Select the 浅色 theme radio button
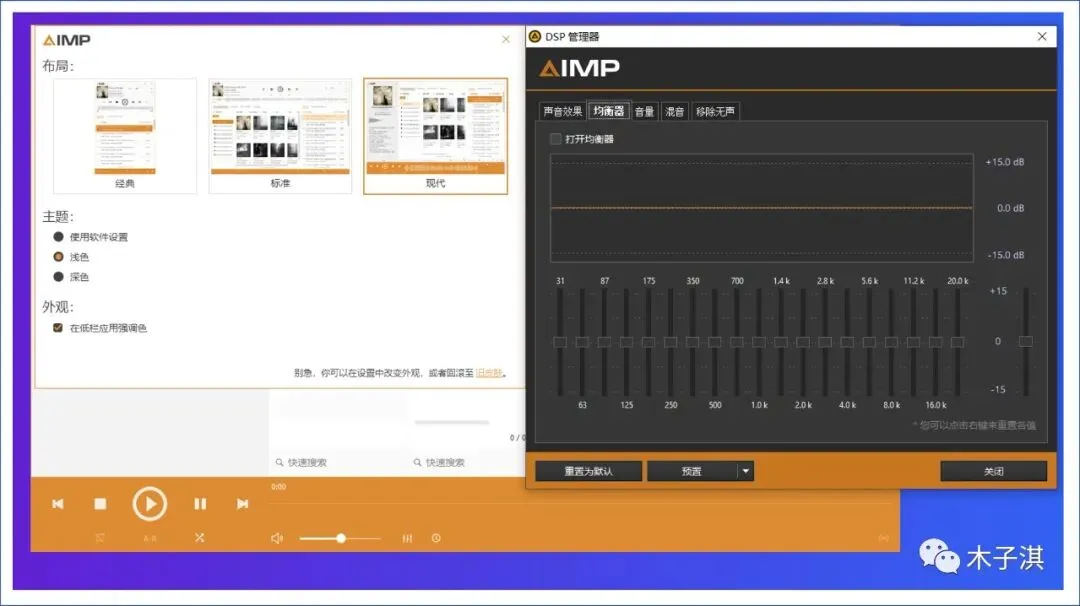Screen dimensions: 1080x606 point(59,257)
